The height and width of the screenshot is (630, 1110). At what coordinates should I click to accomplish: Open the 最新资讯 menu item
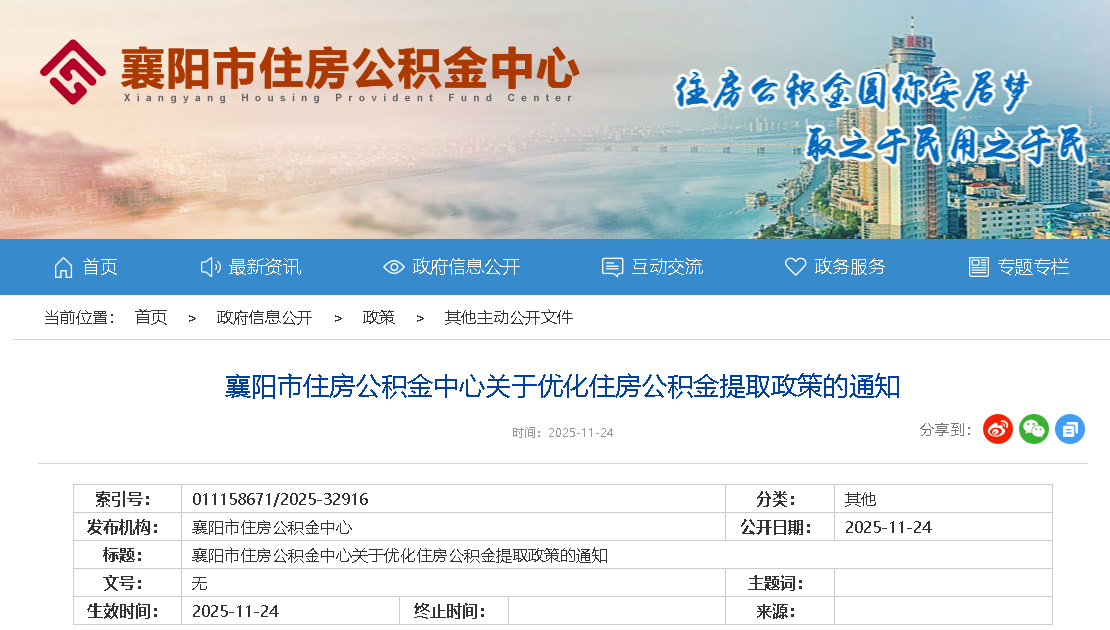pyautogui.click(x=265, y=267)
